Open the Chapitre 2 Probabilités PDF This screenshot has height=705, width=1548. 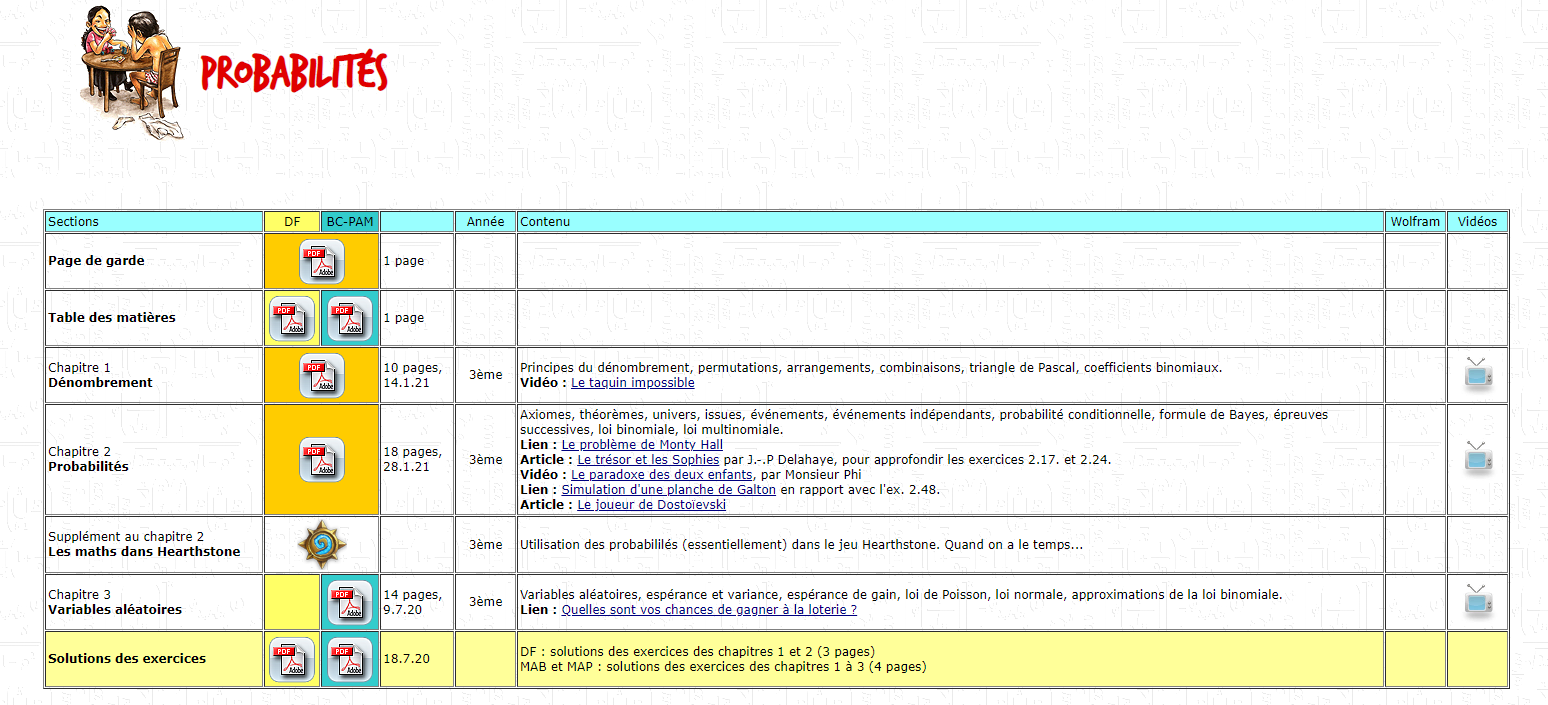[321, 459]
